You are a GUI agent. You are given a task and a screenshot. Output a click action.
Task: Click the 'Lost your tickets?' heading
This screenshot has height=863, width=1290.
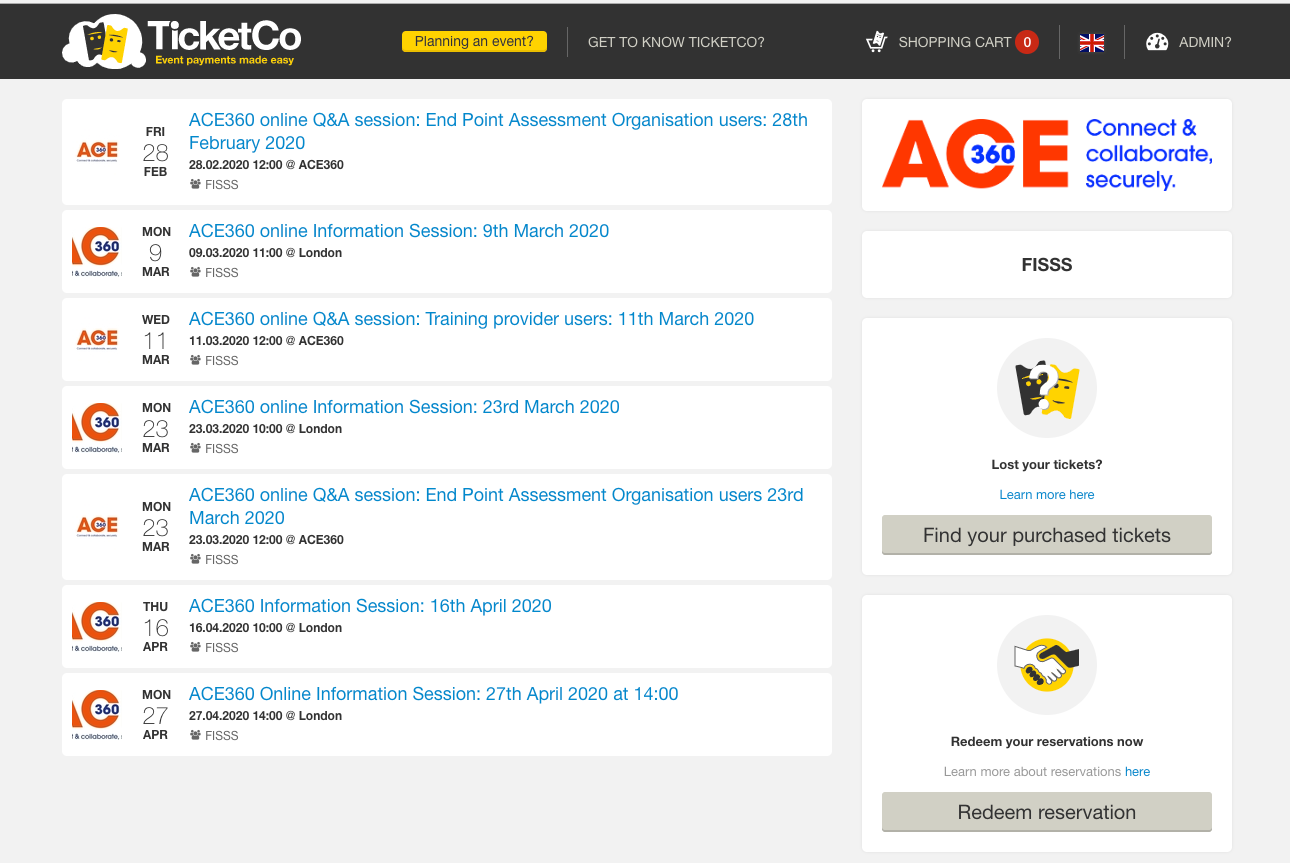click(1047, 465)
